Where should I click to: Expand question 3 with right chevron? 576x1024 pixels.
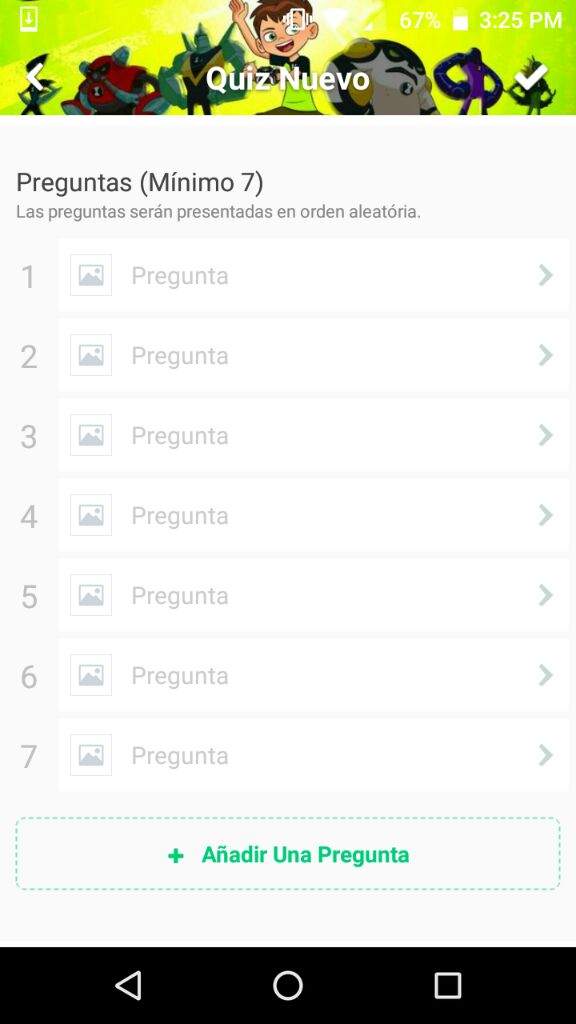click(546, 435)
